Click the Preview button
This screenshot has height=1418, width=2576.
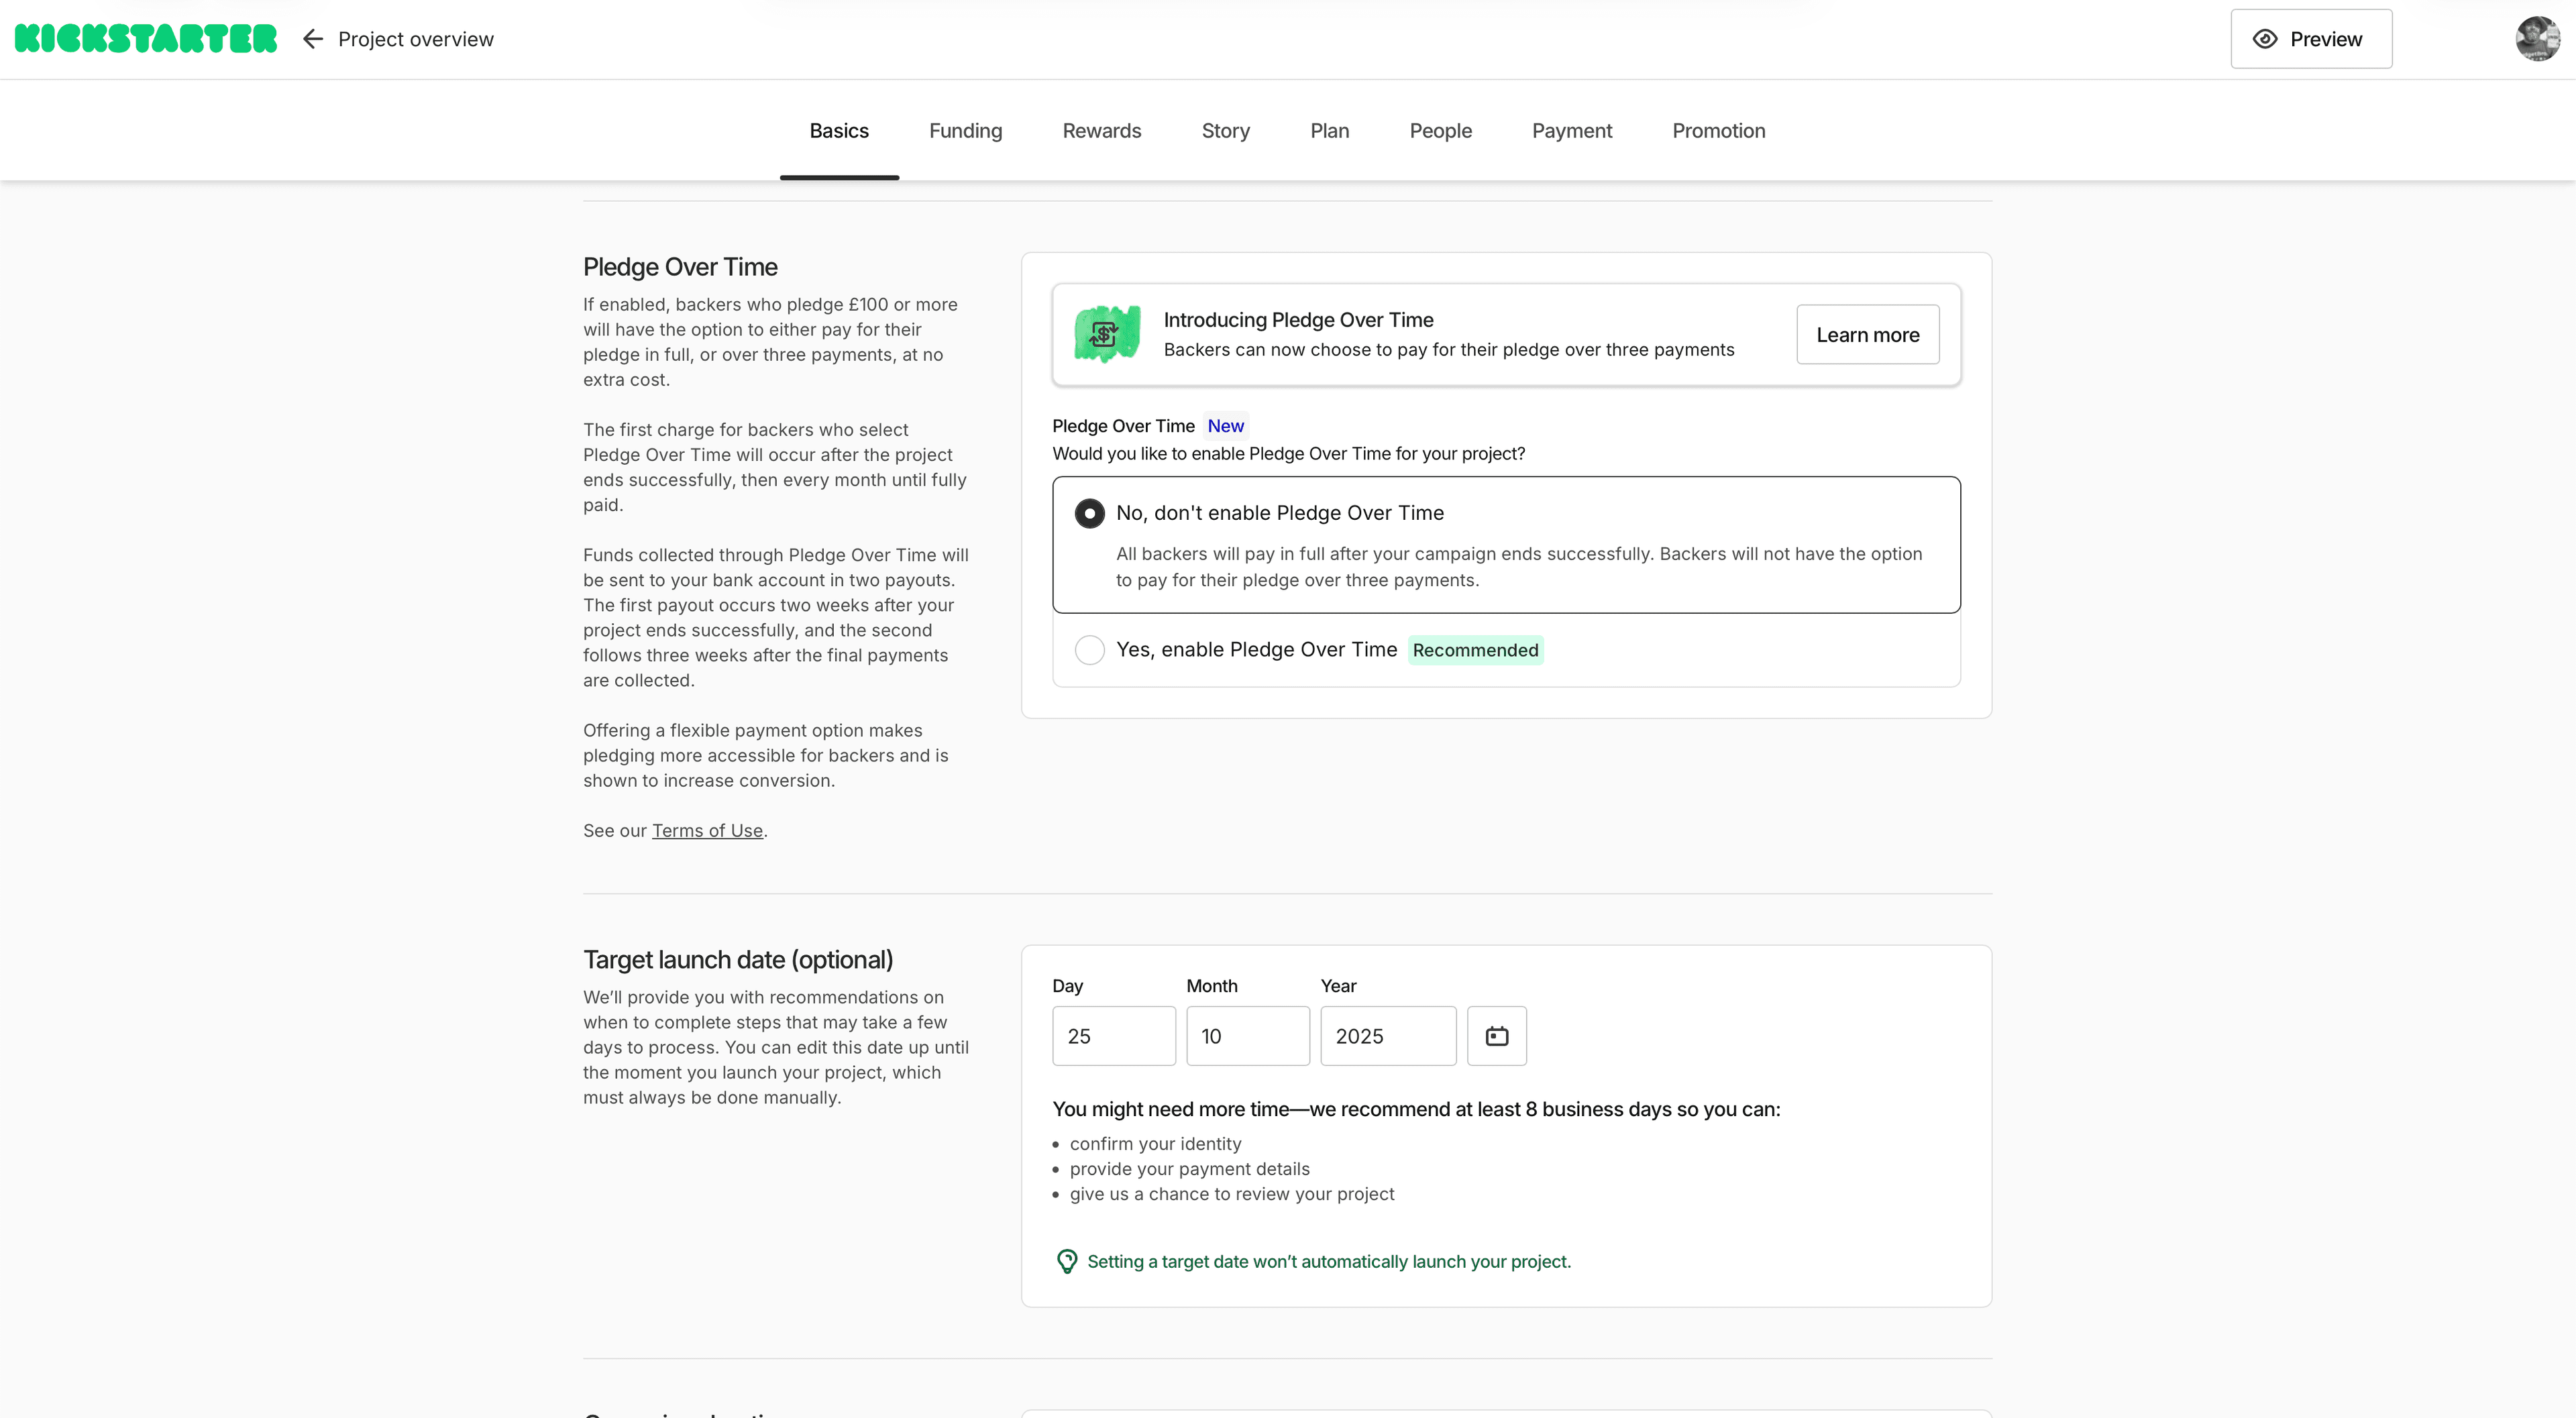tap(2311, 38)
